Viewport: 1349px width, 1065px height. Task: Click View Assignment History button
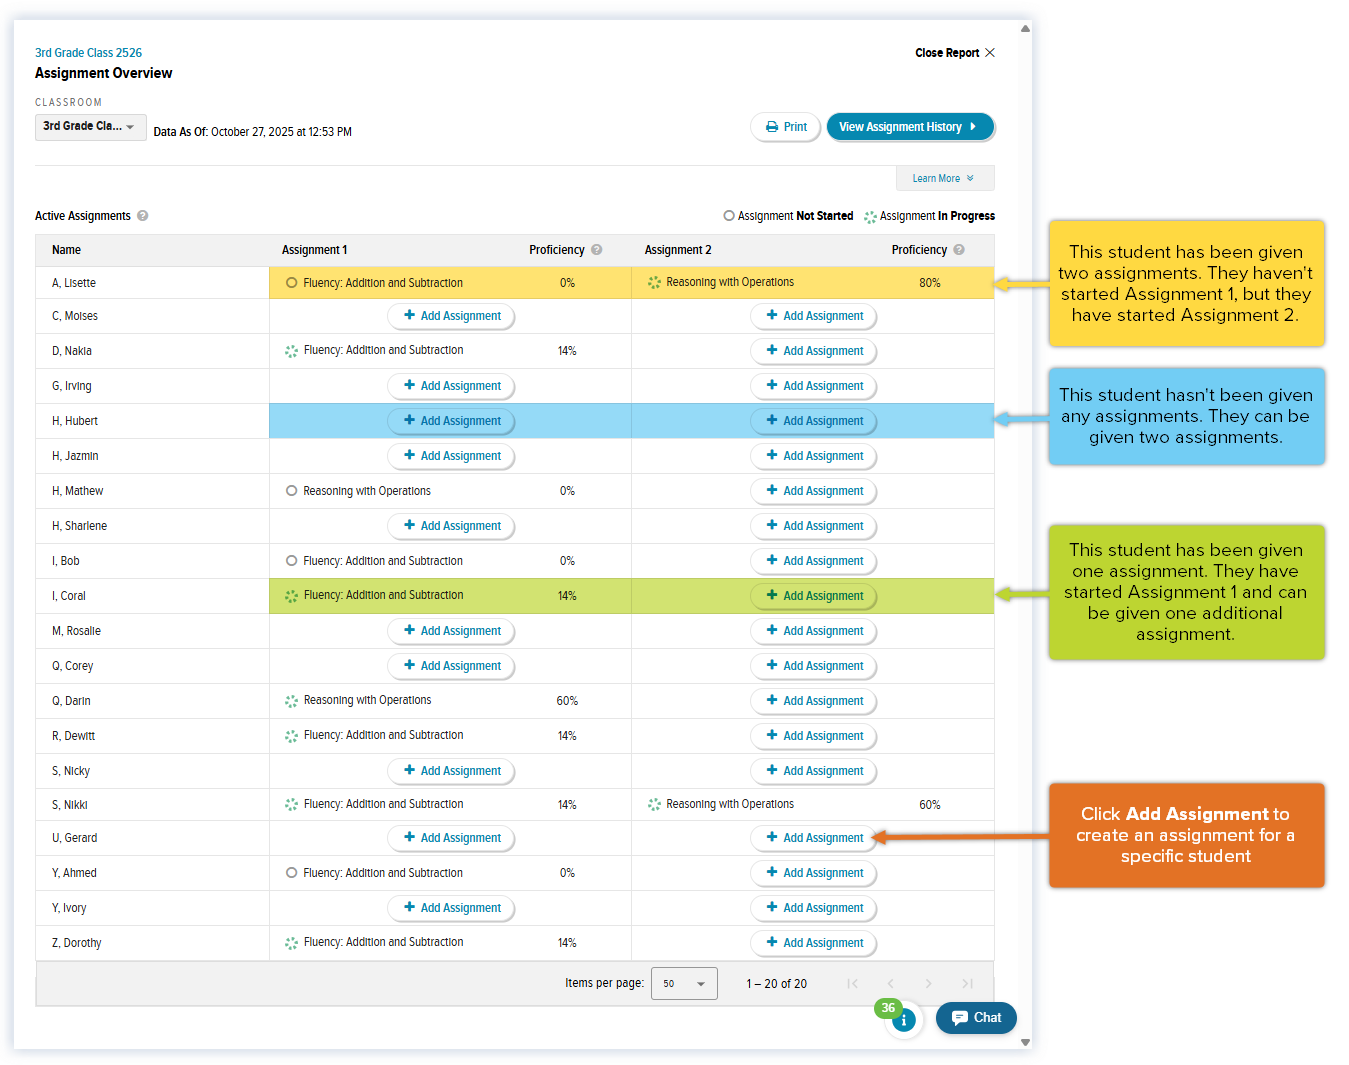[x=910, y=127]
